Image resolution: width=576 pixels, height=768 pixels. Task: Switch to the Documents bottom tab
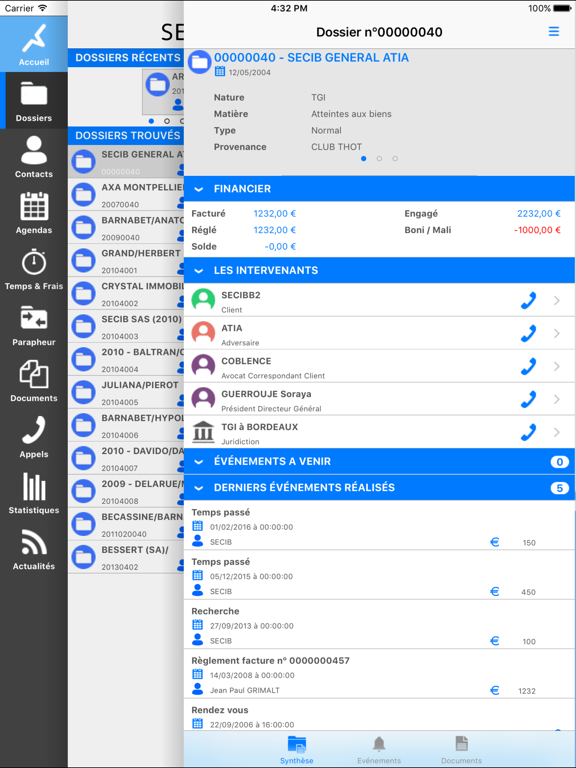461,749
